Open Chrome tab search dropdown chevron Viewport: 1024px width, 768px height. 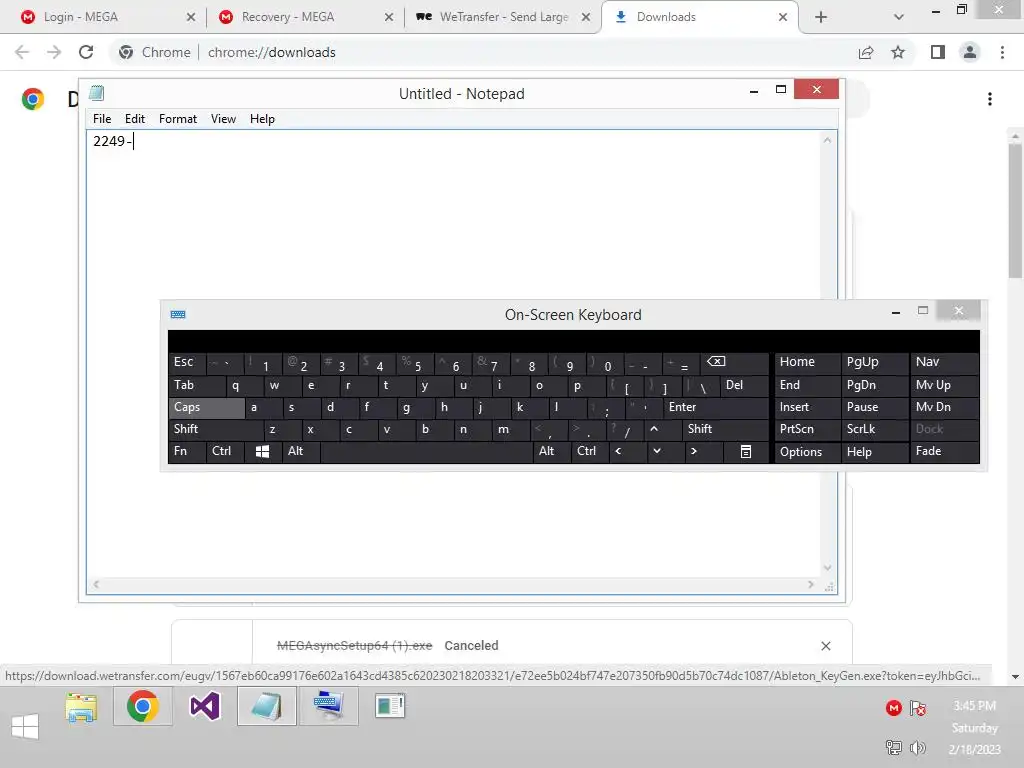click(899, 17)
